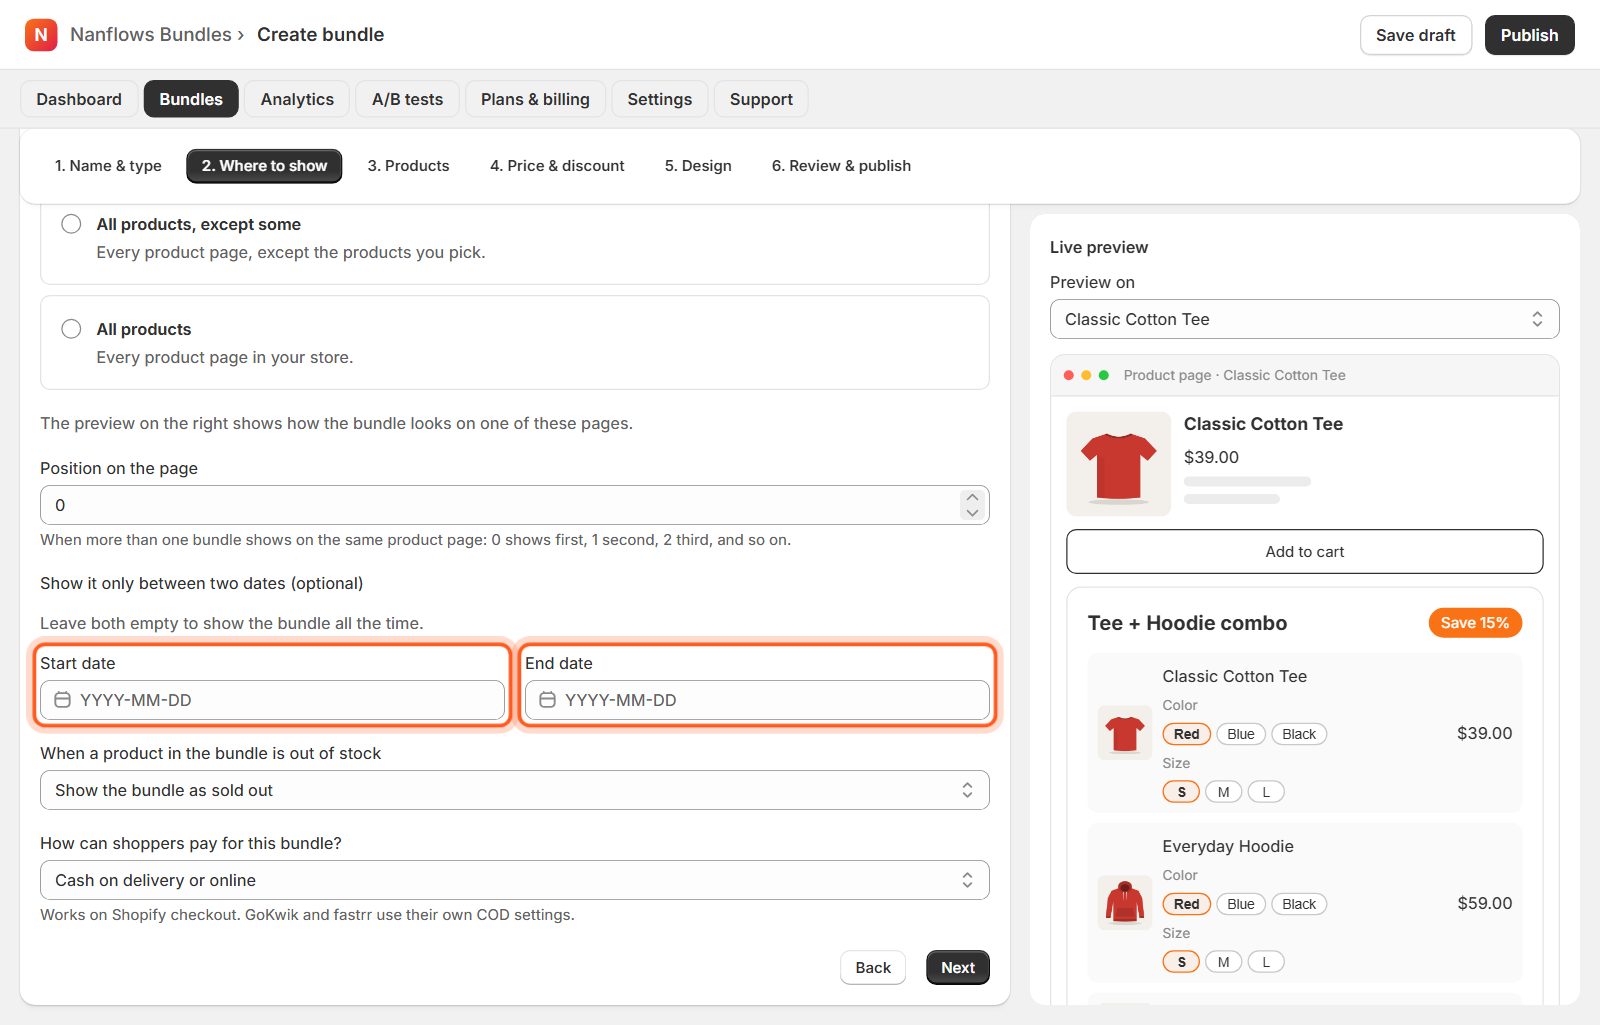Click the calendar icon in Start date
The height and width of the screenshot is (1025, 1600).
tap(62, 700)
